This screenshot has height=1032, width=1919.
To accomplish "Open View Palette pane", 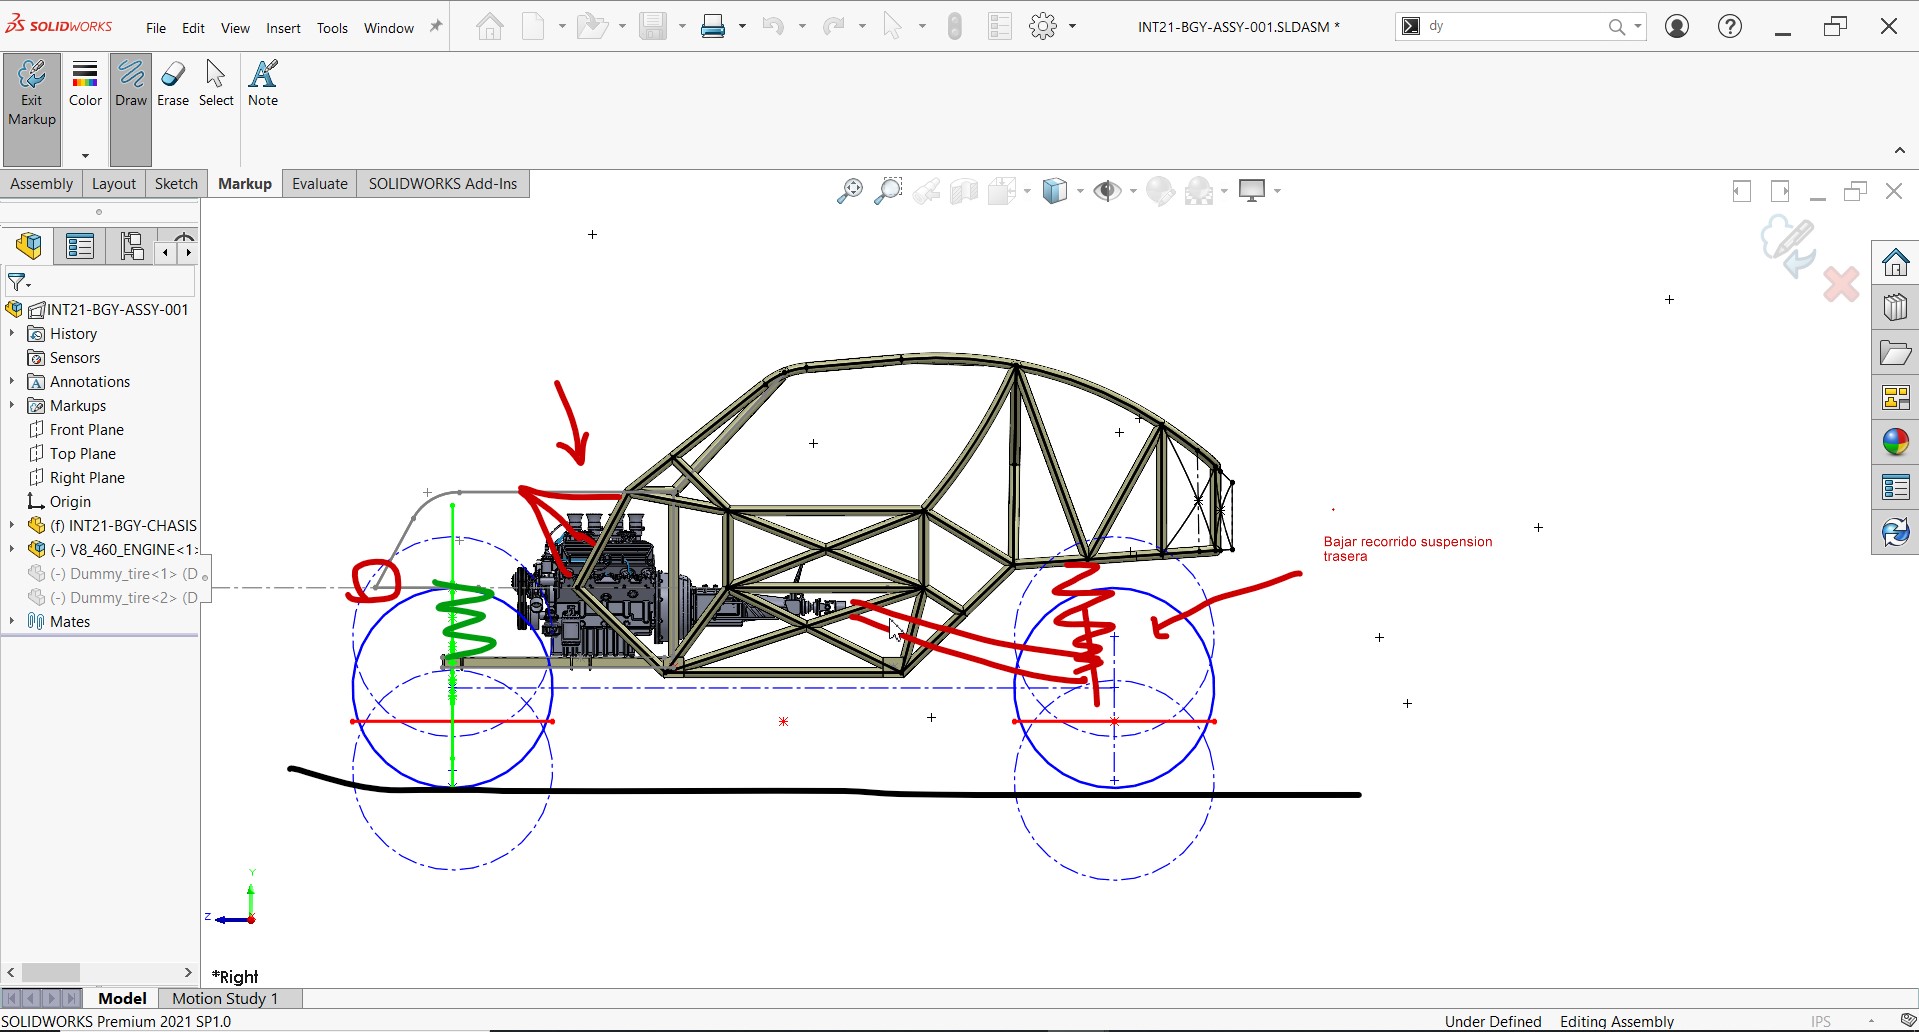I will (x=1895, y=398).
